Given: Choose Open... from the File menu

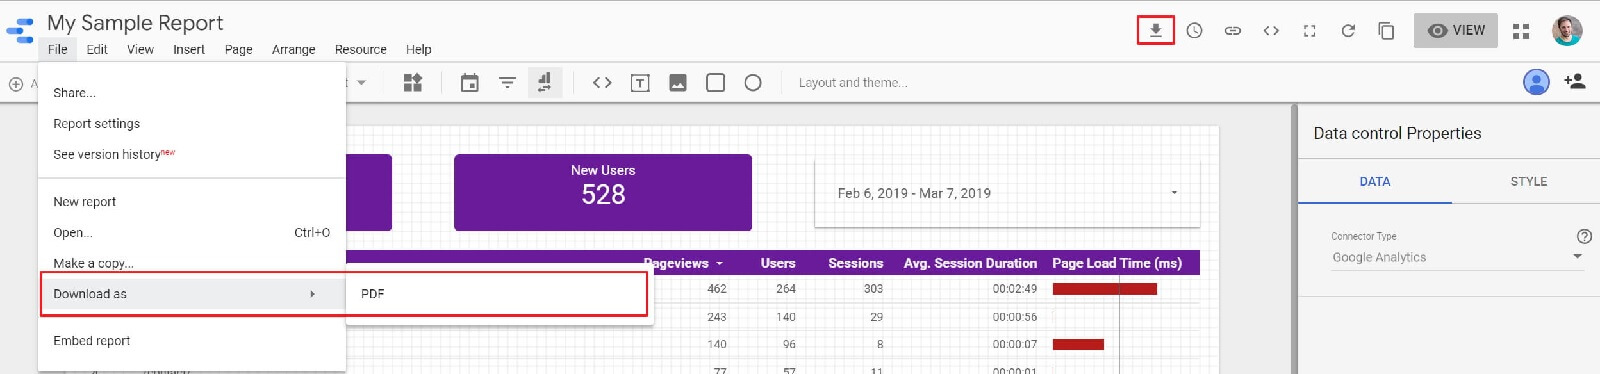Looking at the screenshot, I should point(192,233).
